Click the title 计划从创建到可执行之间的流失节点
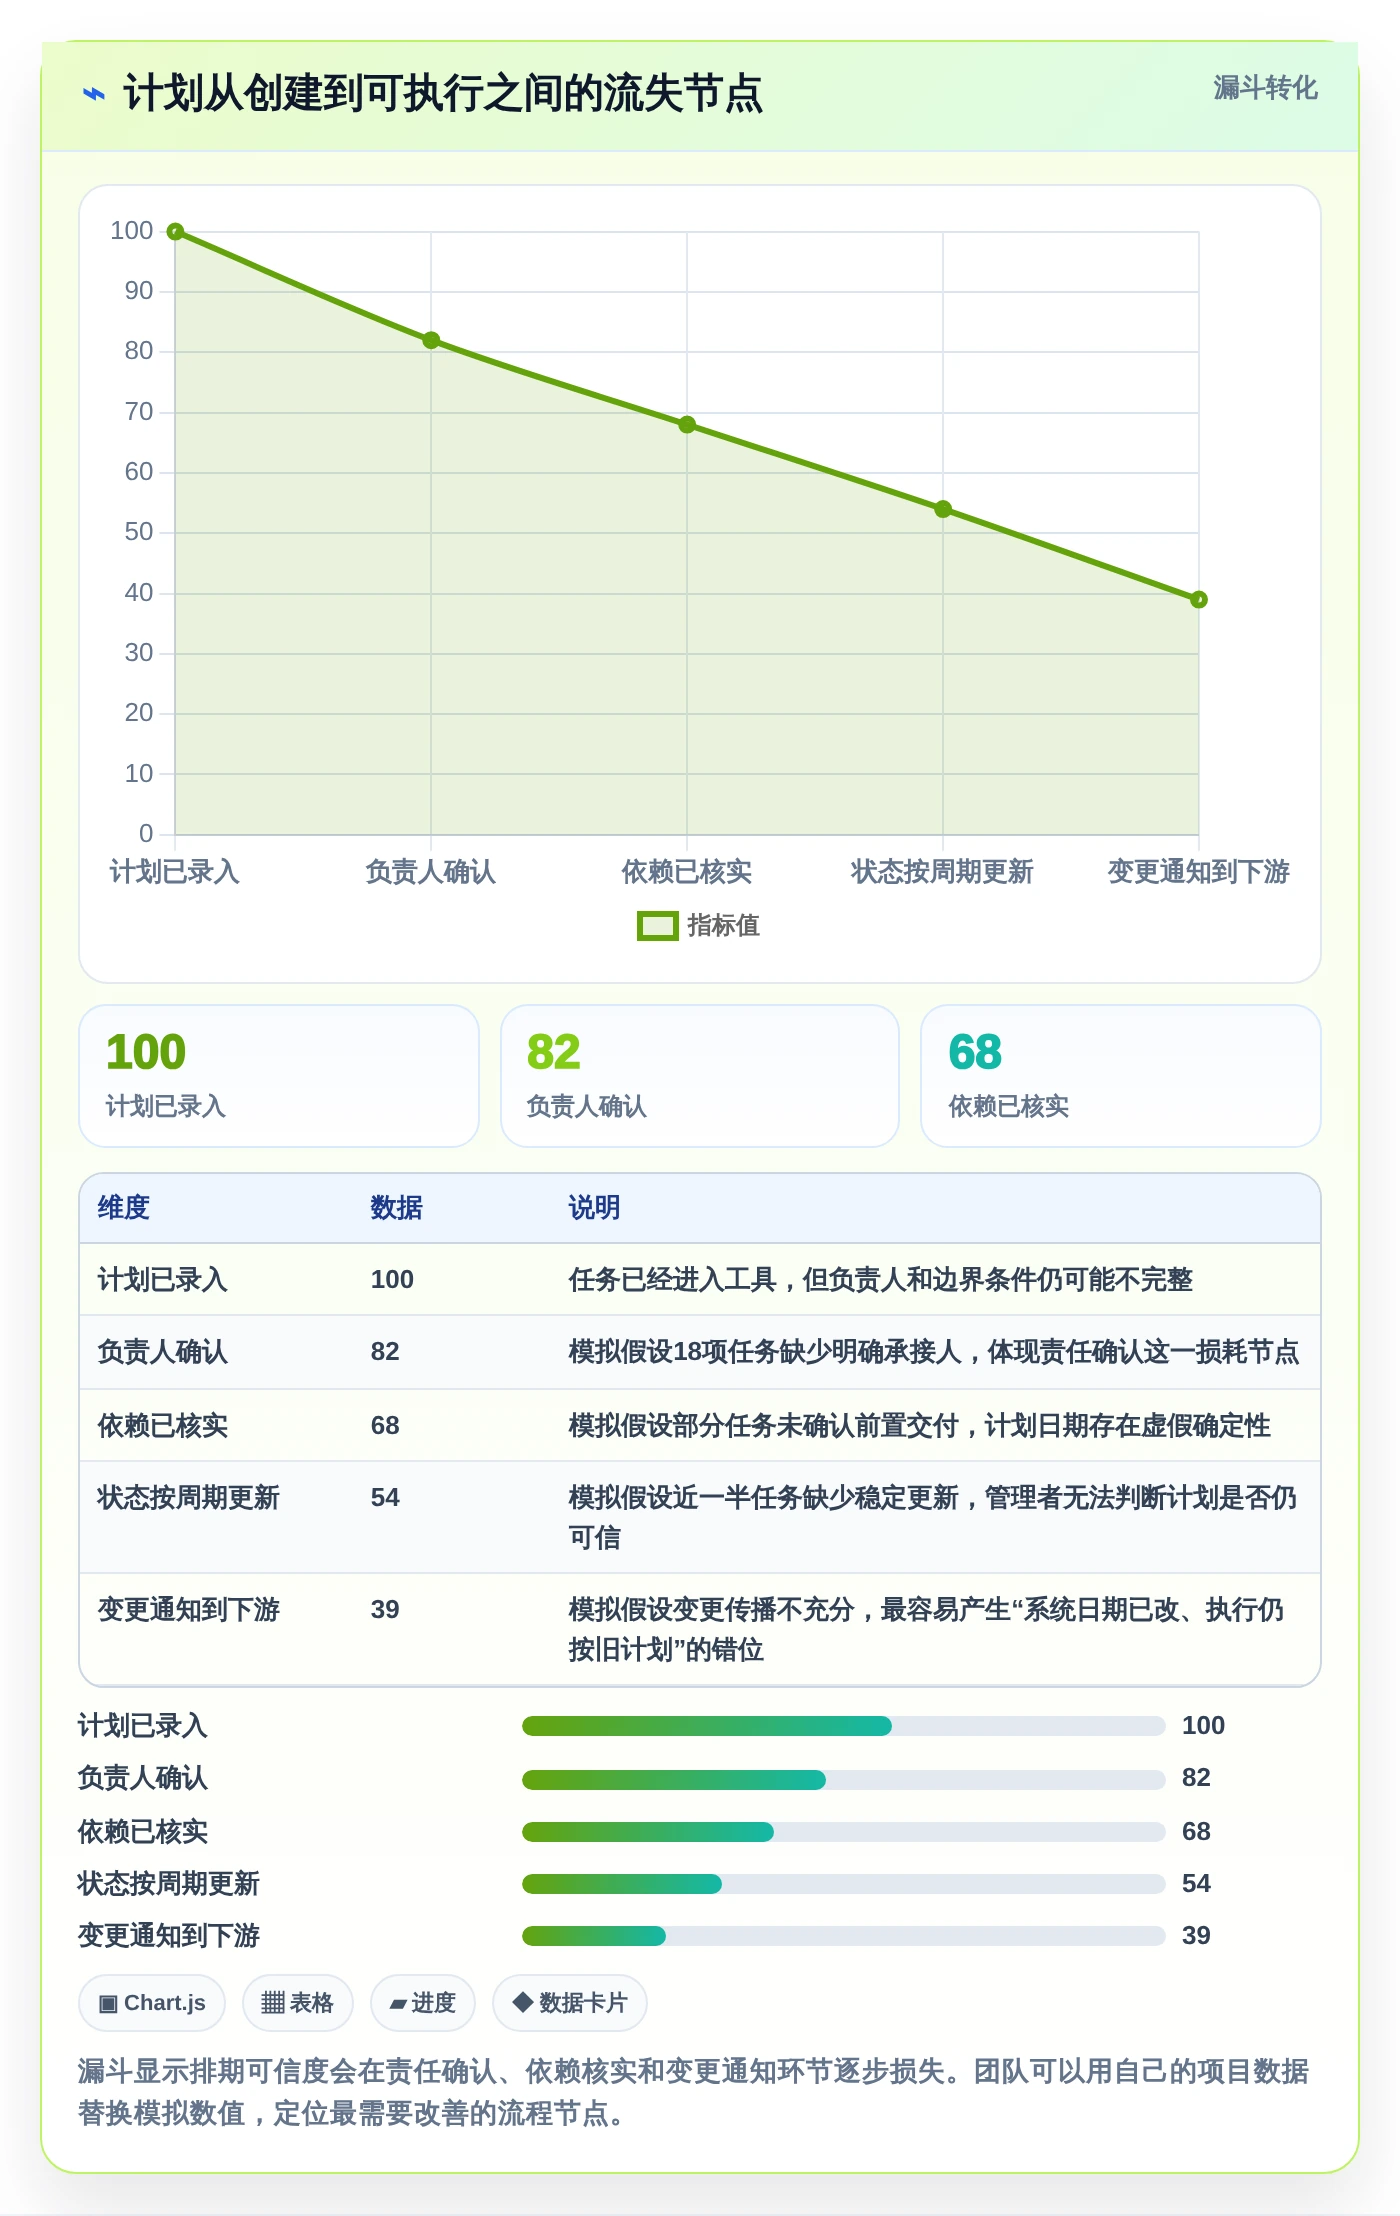Image resolution: width=1400 pixels, height=2216 pixels. point(443,94)
